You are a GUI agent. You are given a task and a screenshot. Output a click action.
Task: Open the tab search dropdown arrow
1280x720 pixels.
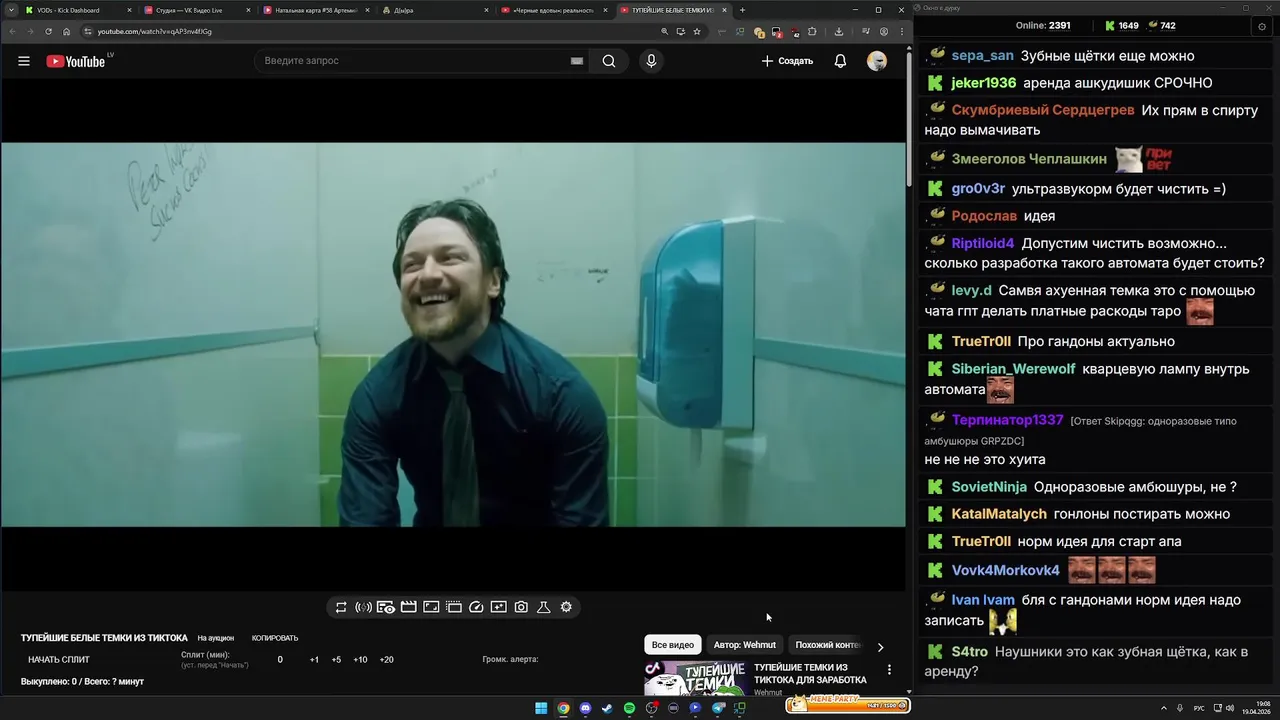10,10
